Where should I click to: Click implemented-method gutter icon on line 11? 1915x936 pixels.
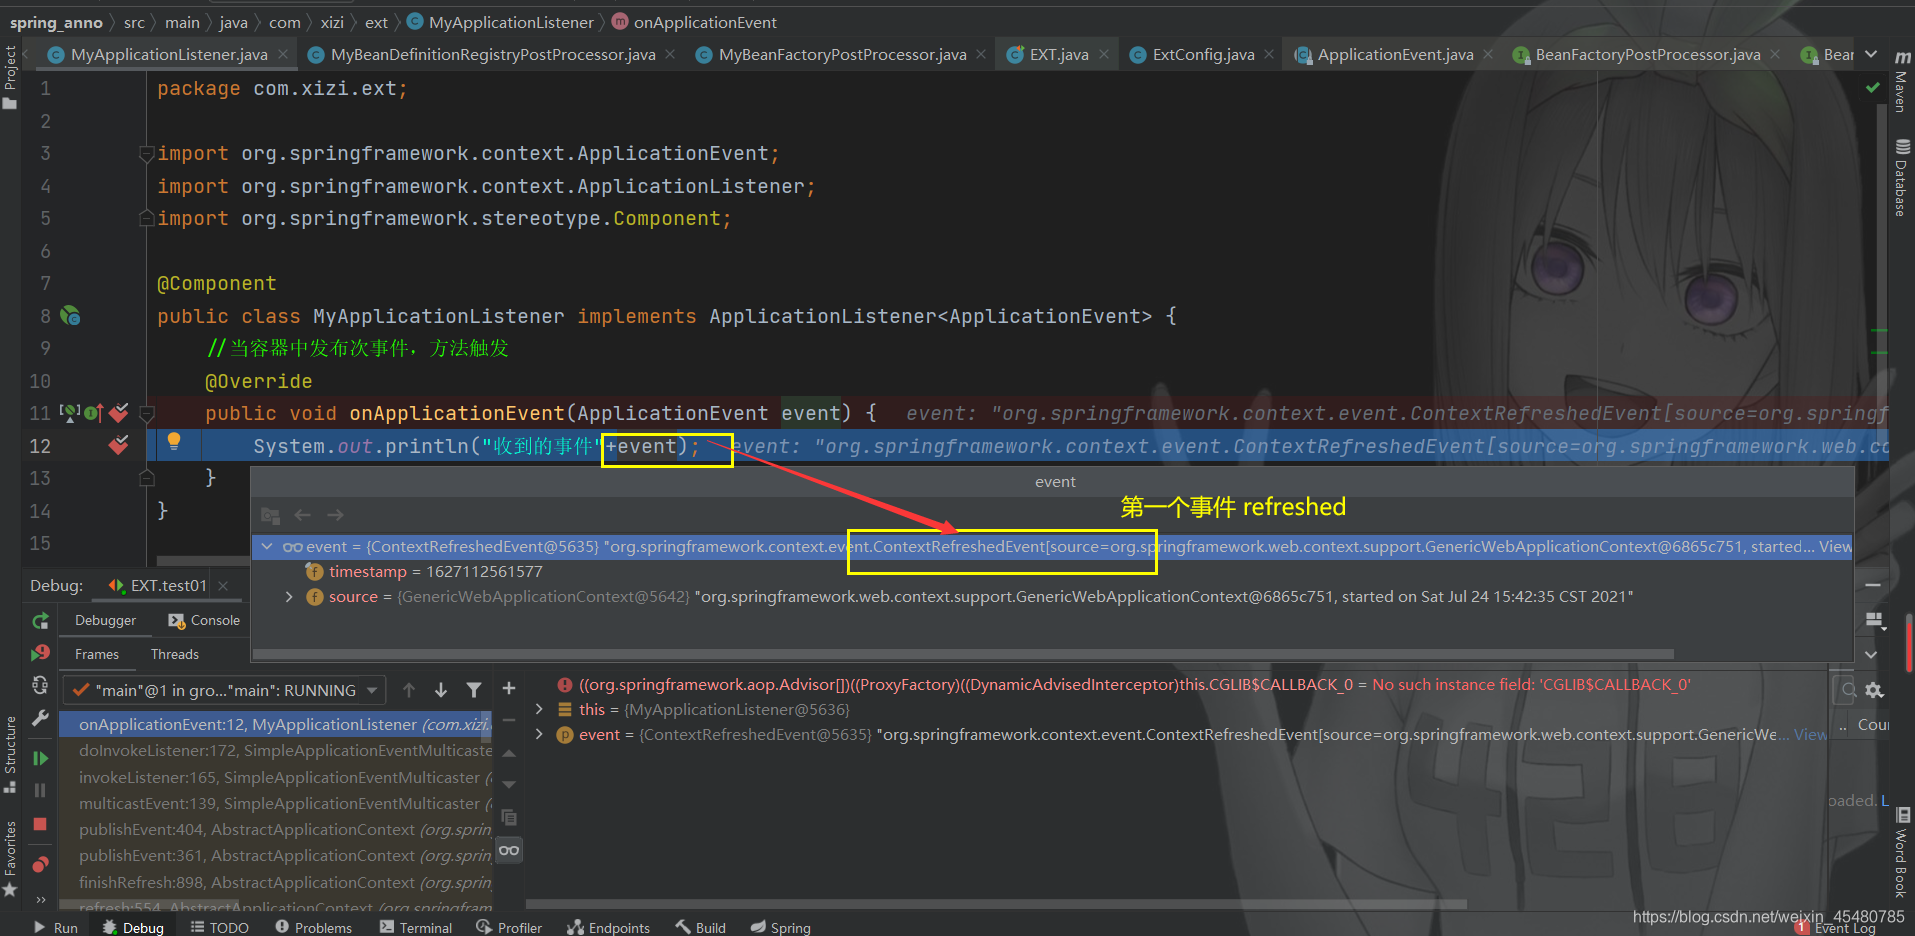coord(93,413)
